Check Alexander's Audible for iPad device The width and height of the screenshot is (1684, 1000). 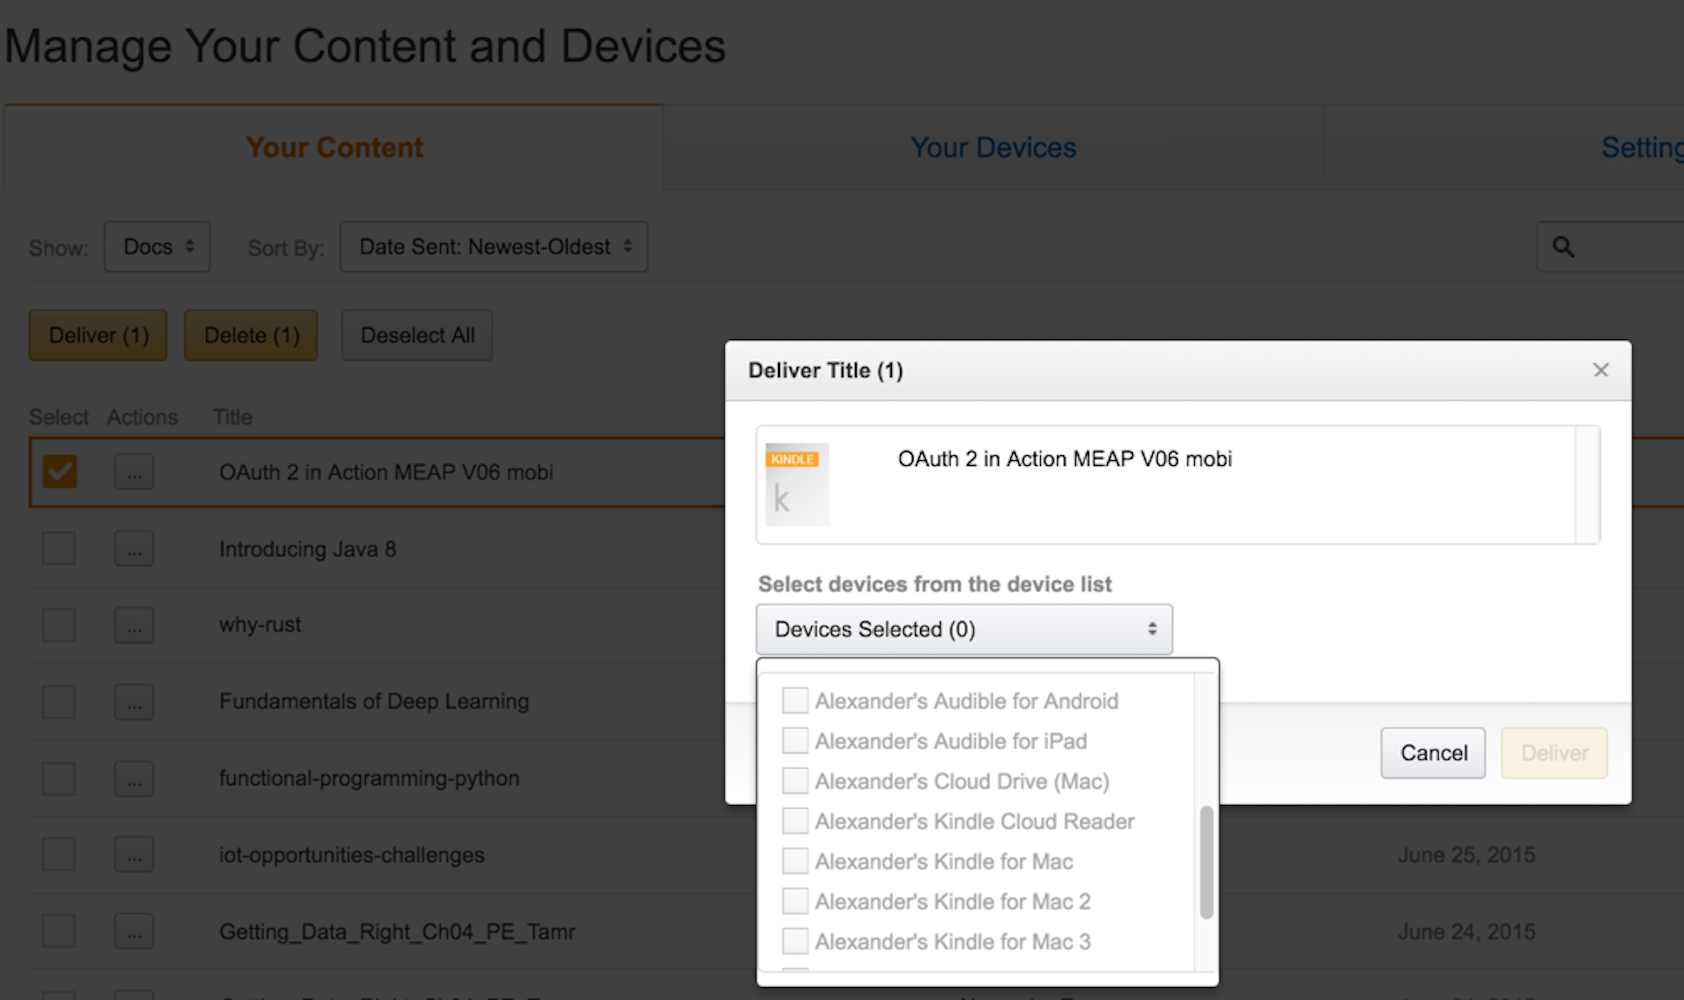(795, 741)
